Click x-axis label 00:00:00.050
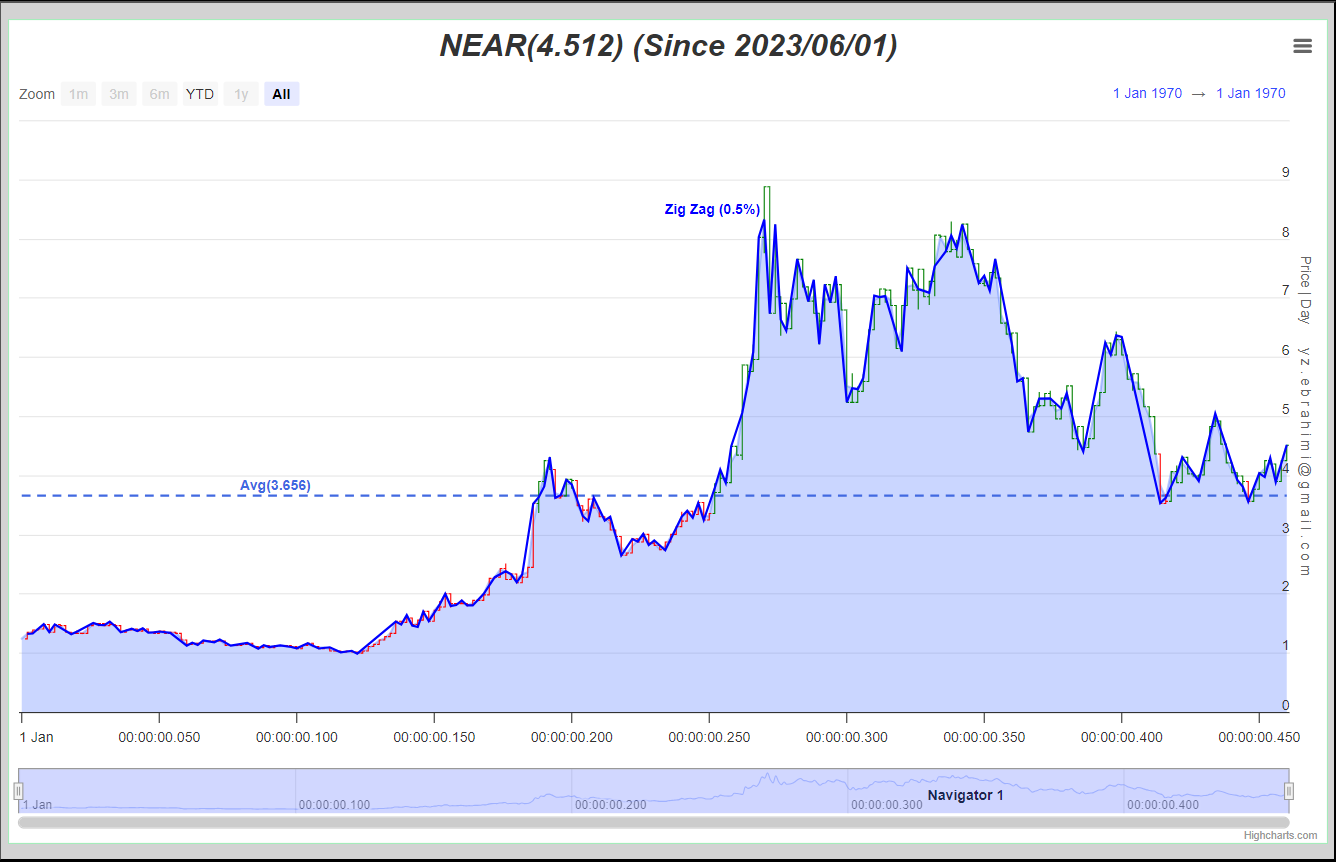This screenshot has height=862, width=1336. click(x=159, y=737)
